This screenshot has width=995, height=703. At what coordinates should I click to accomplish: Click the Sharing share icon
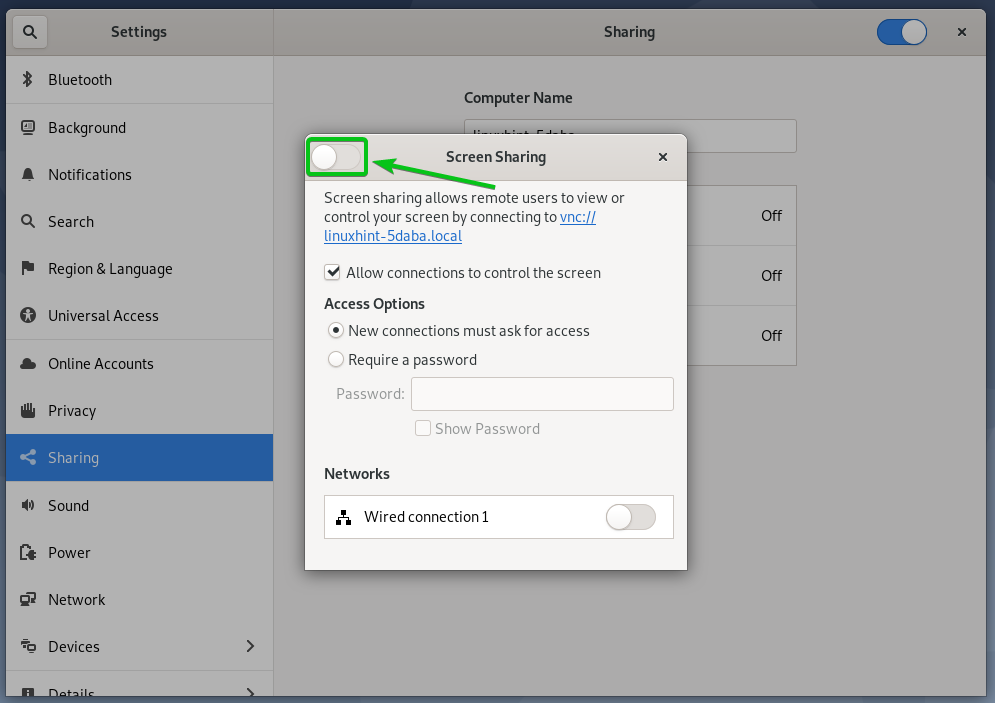28,457
